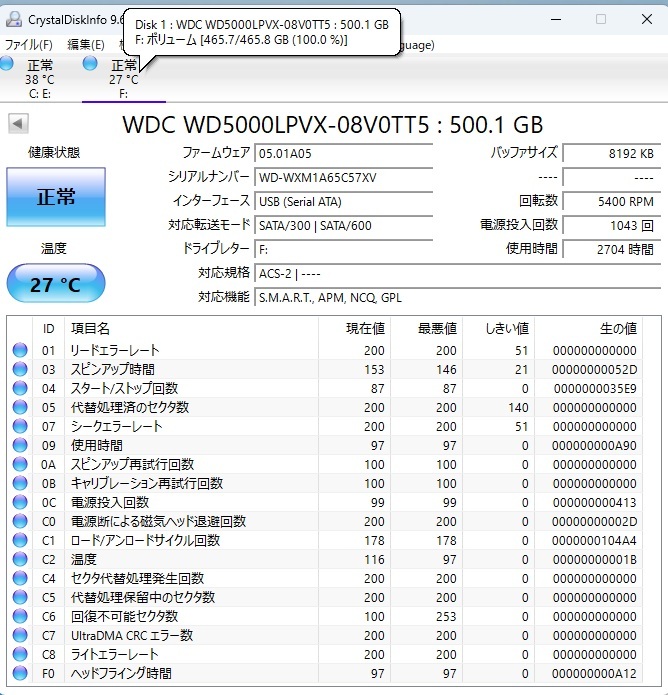Click status orb for F0 ヘッドフライング時間
Viewport: 668px width, 695px height.
click(20, 673)
